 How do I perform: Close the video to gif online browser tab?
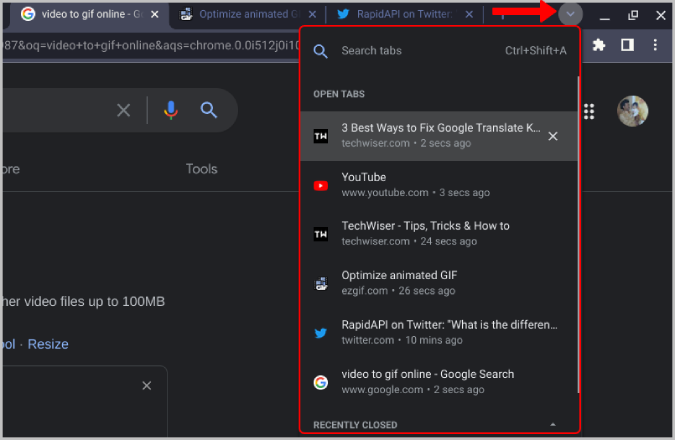point(155,15)
